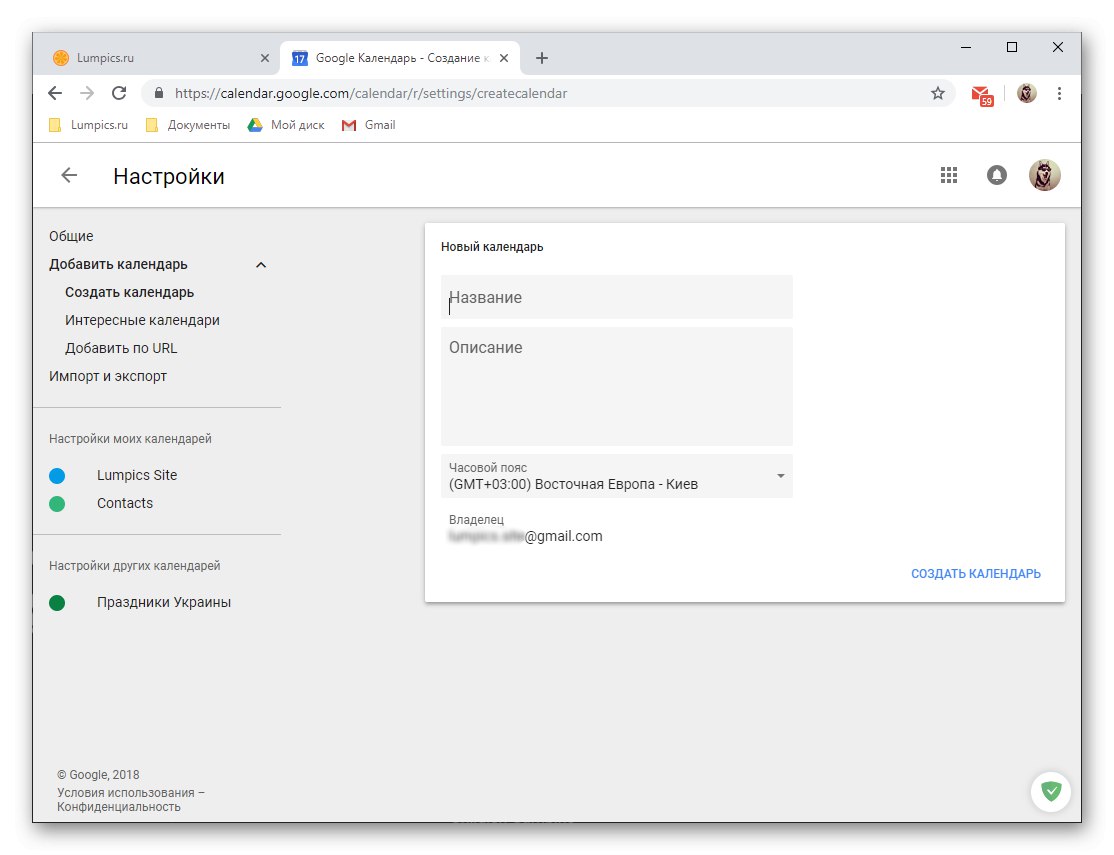Bookmark this page with the star icon
Viewport: 1114px width, 855px height.
click(937, 92)
